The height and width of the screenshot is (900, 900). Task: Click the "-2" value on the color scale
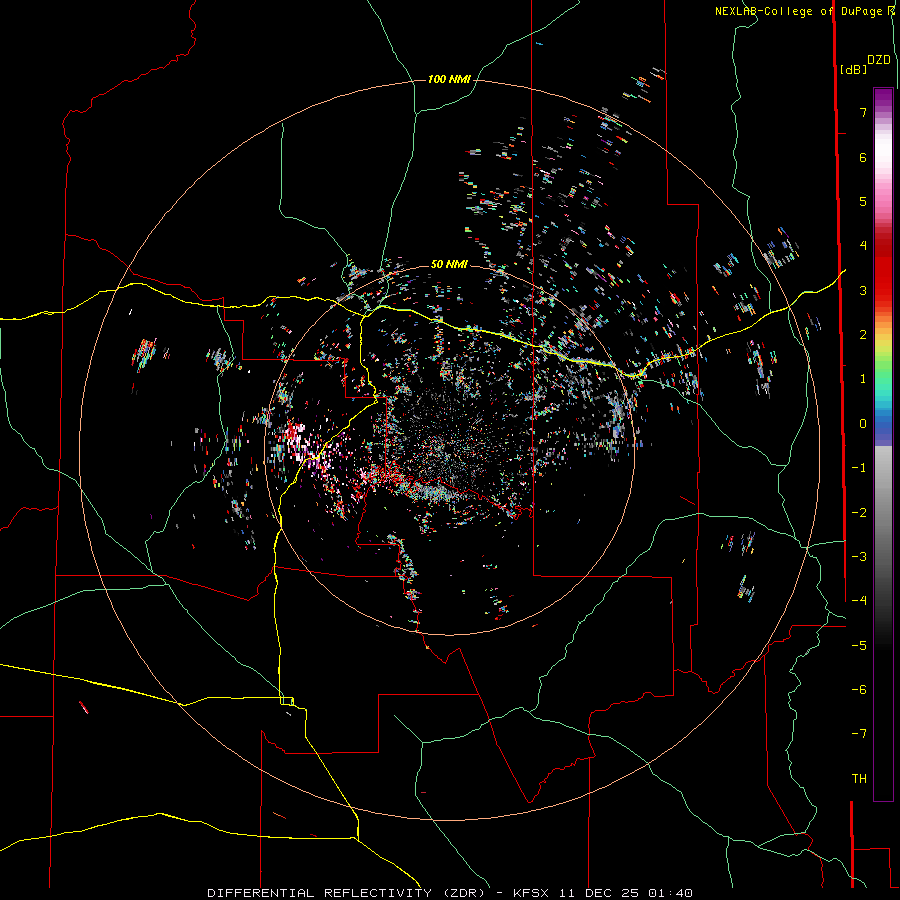pos(859,513)
